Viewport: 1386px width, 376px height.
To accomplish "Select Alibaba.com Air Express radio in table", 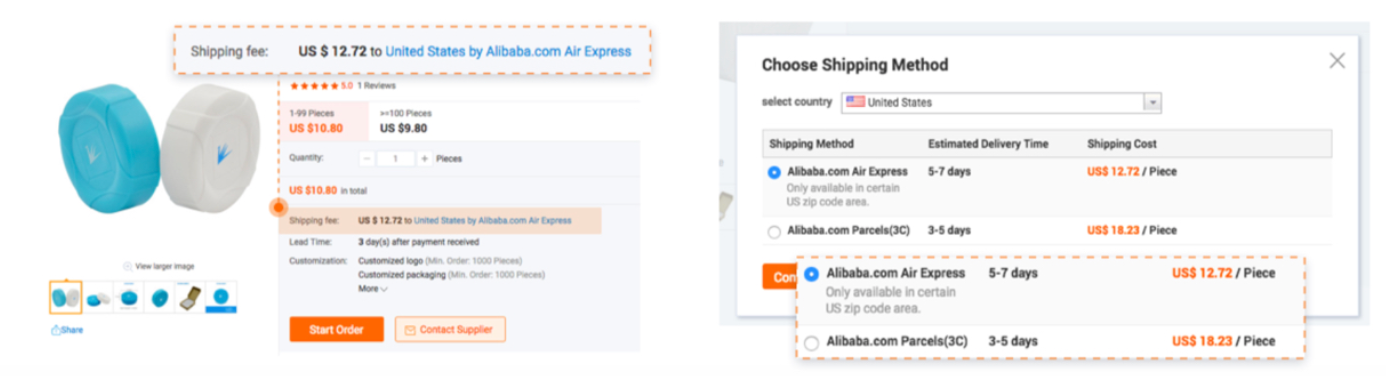I will point(774,172).
